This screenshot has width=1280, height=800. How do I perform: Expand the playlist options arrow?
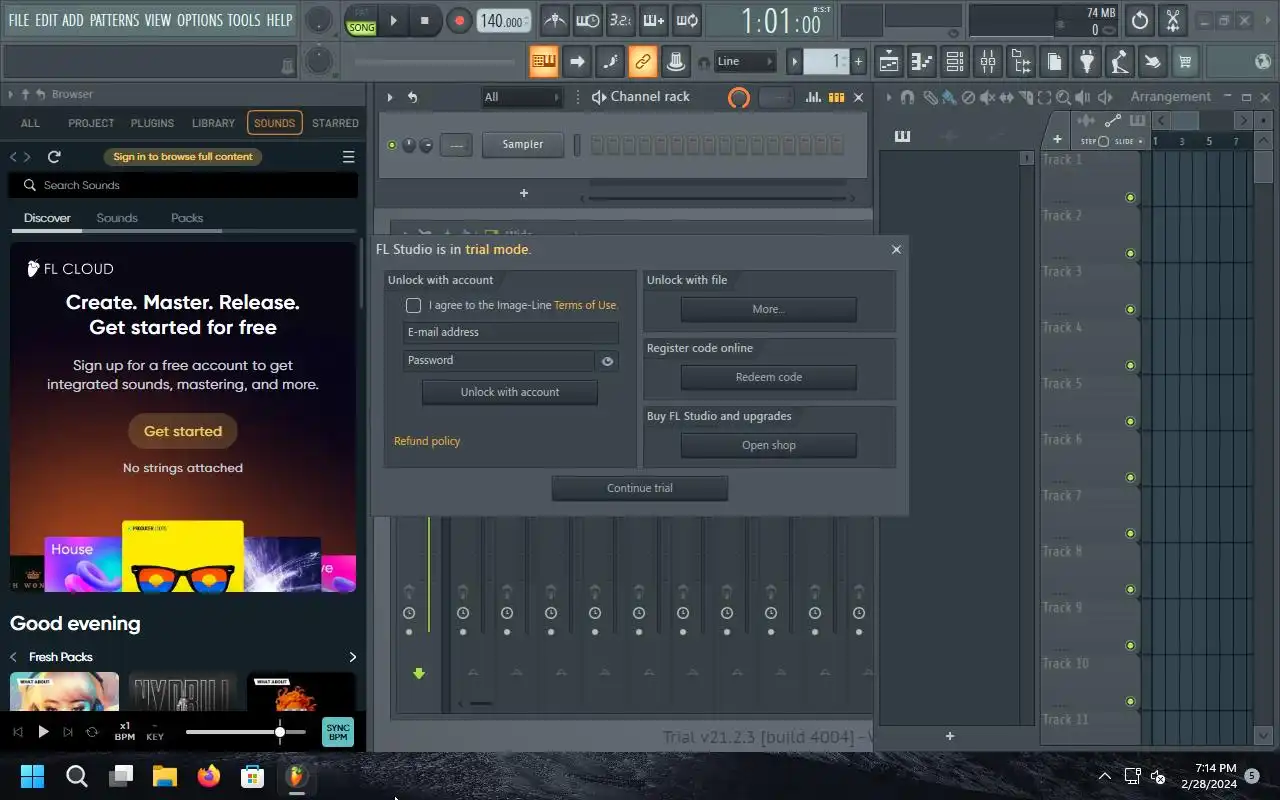click(888, 97)
